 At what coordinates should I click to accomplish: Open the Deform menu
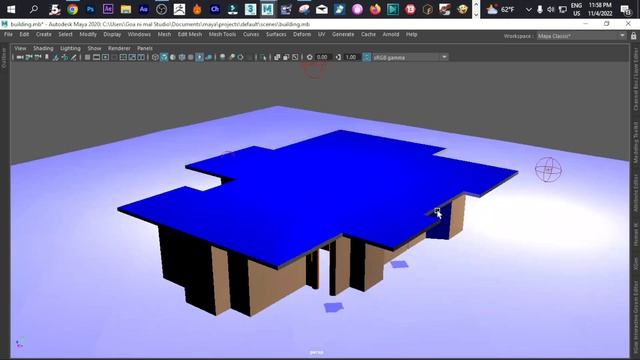point(302,35)
